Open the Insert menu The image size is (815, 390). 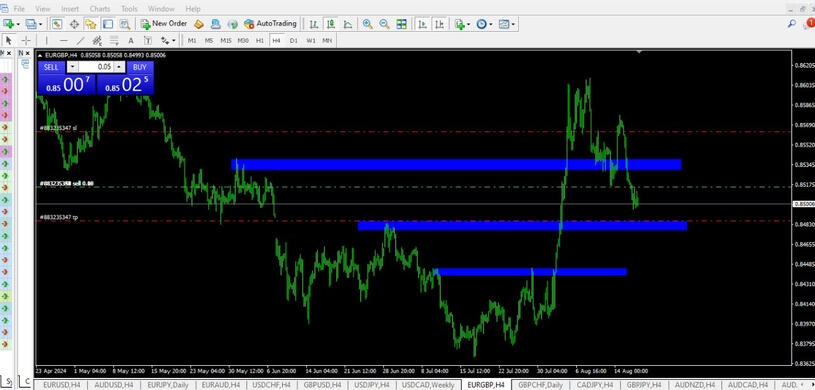70,9
